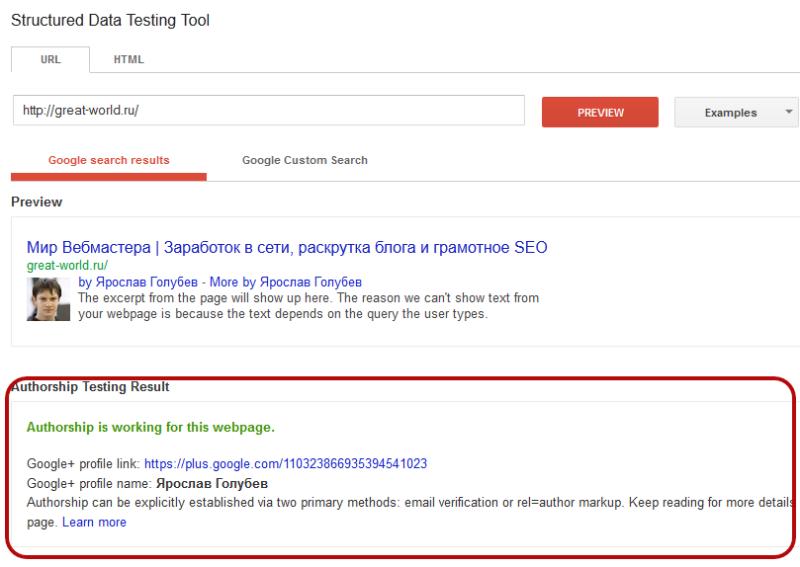This screenshot has width=800, height=567.
Task: Click the bold Google+ profile name Ярослав Голубев
Action: [x=212, y=483]
